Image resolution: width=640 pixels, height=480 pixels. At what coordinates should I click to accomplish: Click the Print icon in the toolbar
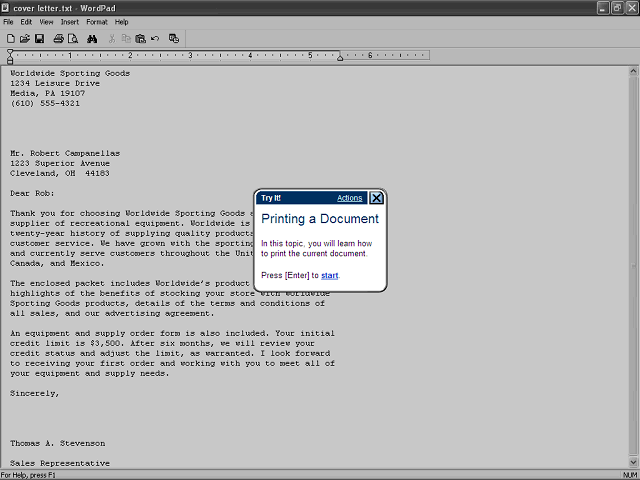click(59, 39)
